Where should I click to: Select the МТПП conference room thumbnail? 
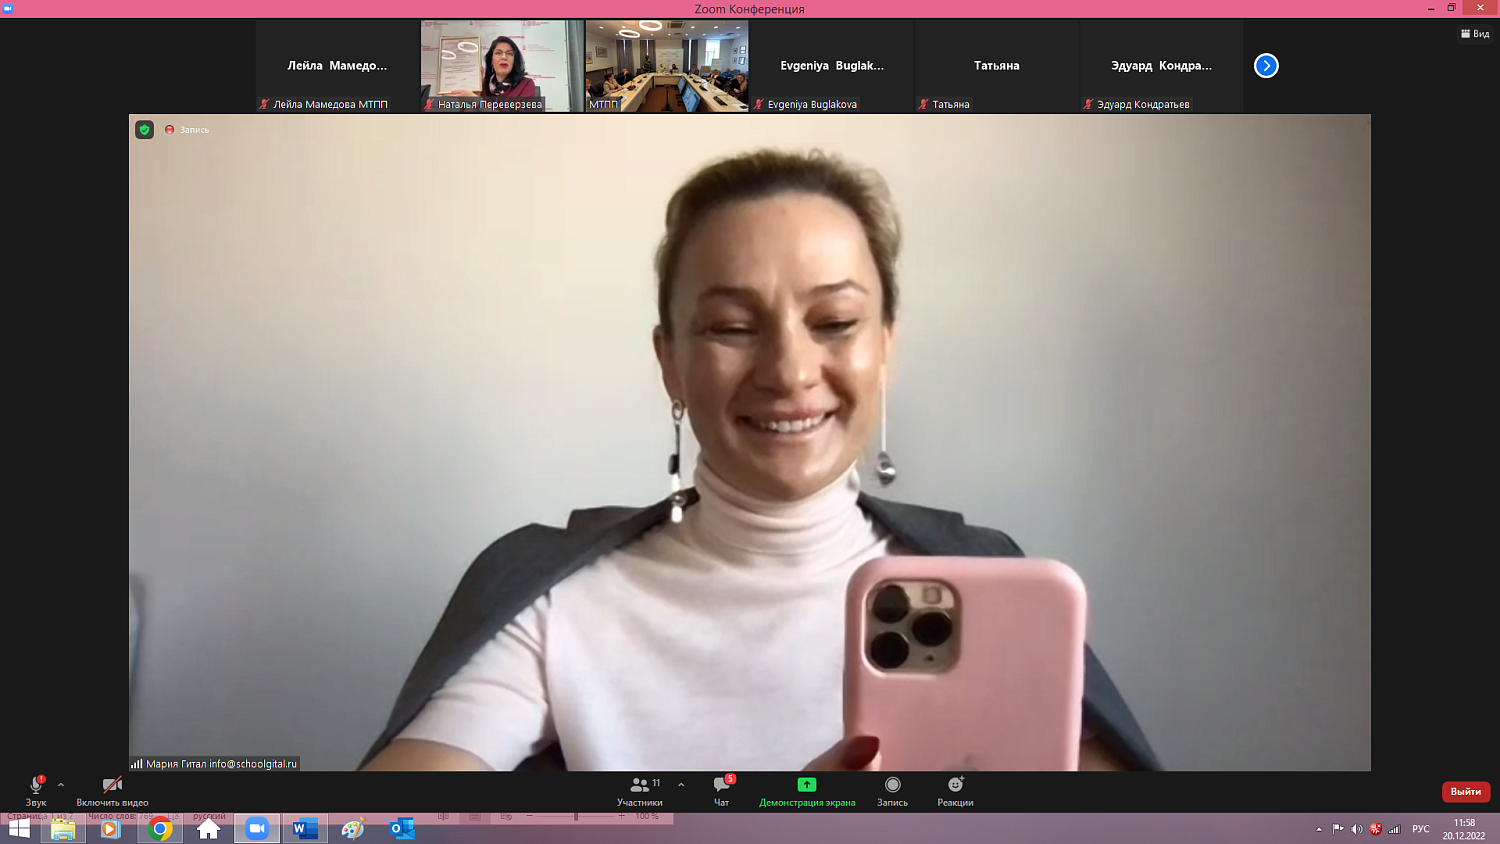(x=667, y=66)
